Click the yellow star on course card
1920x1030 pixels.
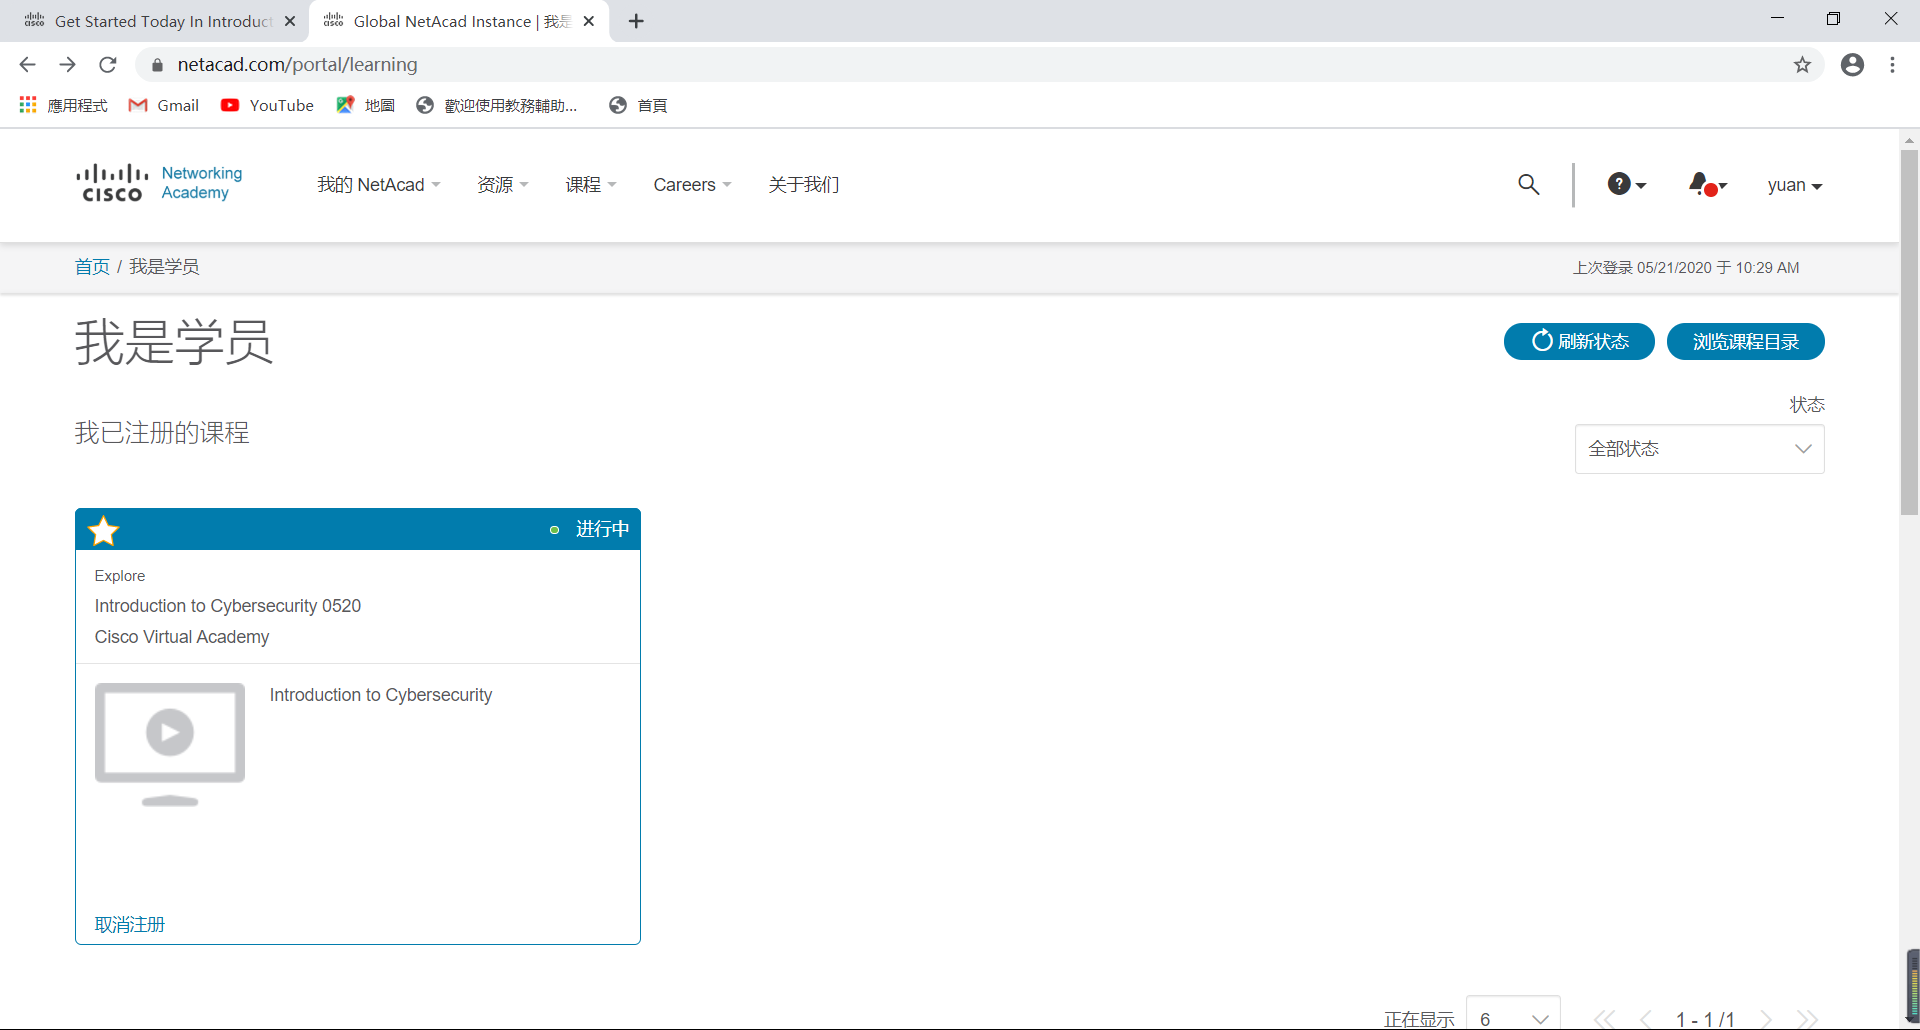click(x=104, y=531)
